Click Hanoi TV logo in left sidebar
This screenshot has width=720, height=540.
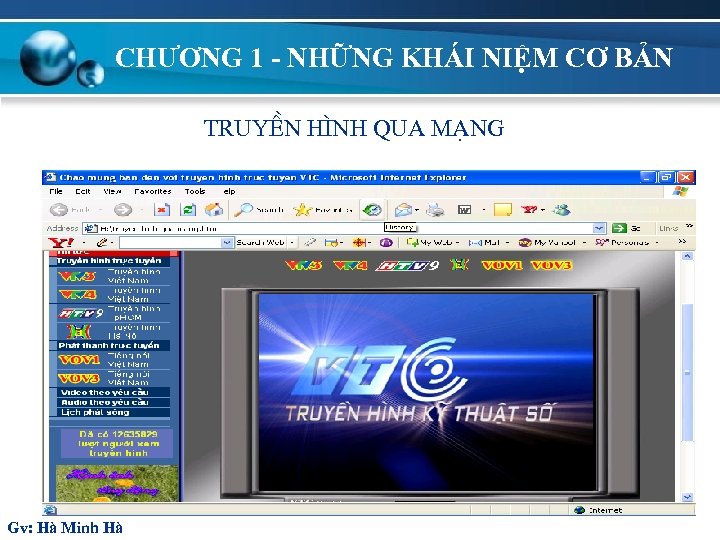tap(79, 331)
